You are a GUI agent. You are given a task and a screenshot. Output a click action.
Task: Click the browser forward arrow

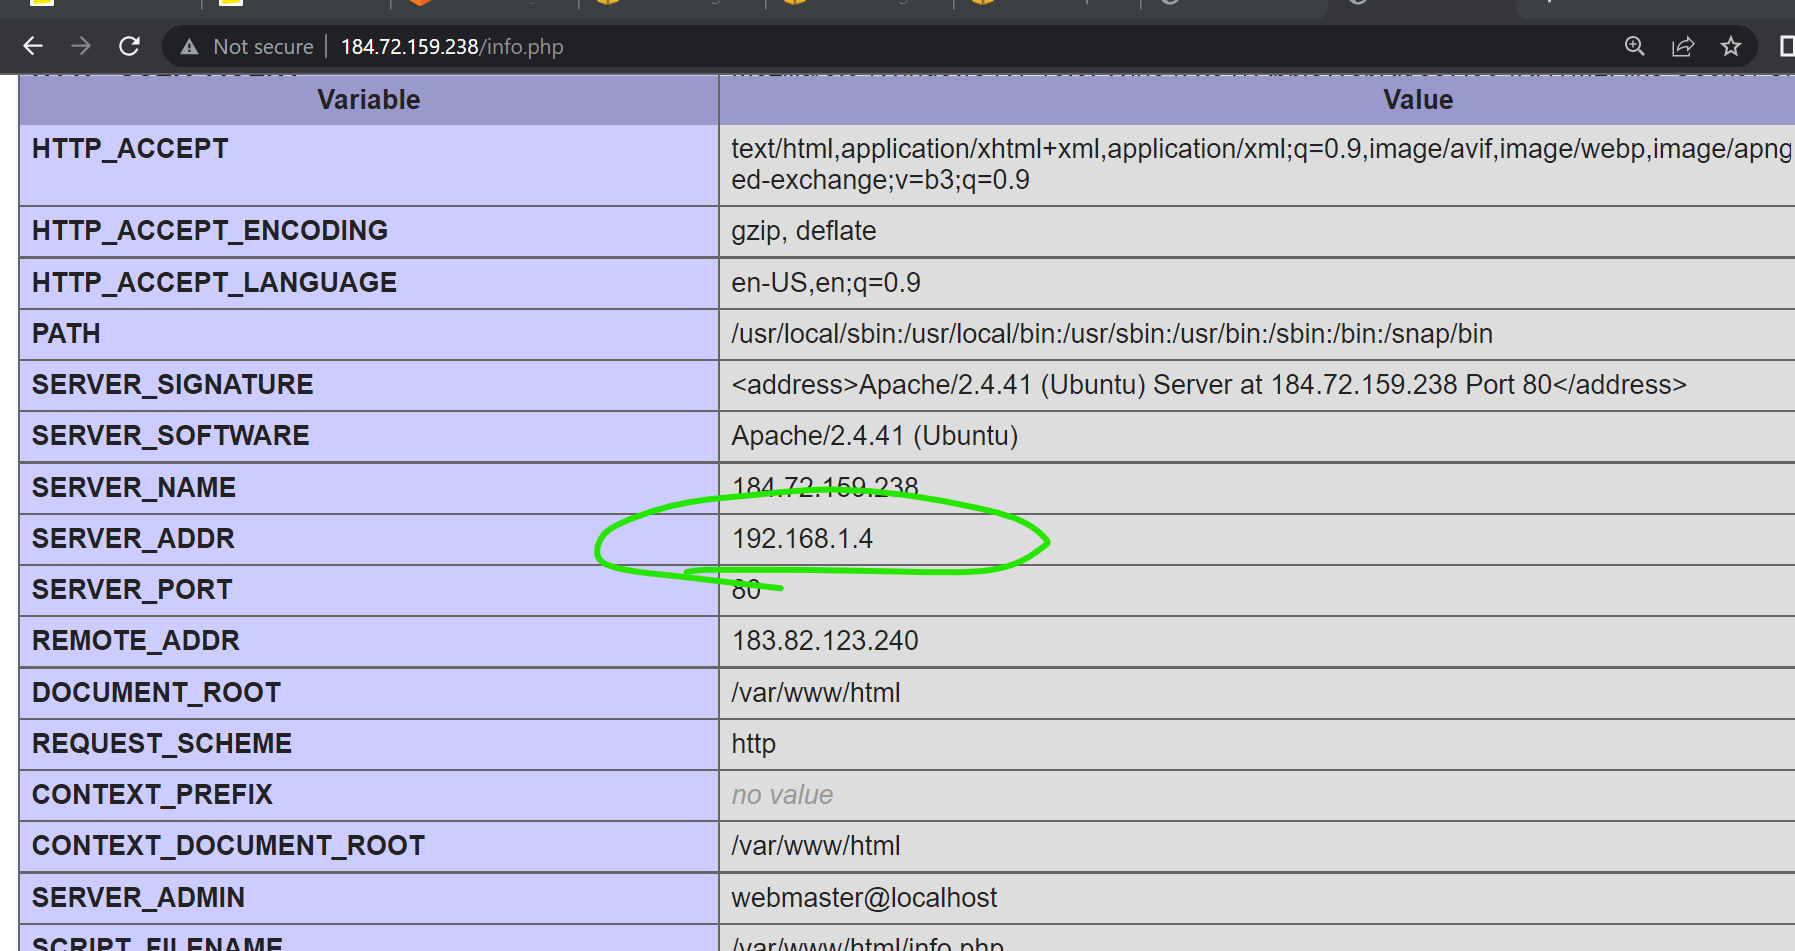click(81, 46)
